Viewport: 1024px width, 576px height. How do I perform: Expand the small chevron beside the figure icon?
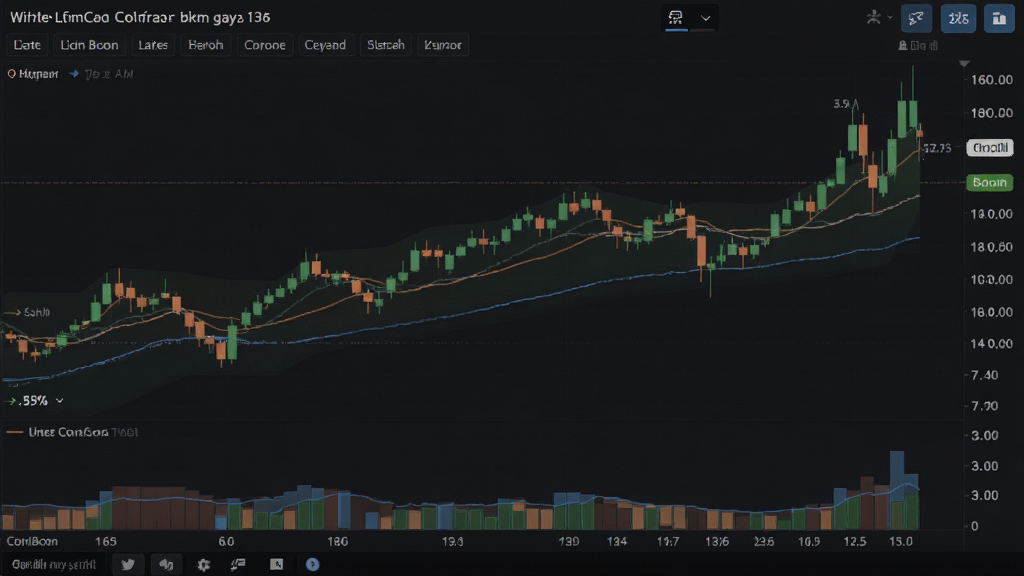point(889,18)
